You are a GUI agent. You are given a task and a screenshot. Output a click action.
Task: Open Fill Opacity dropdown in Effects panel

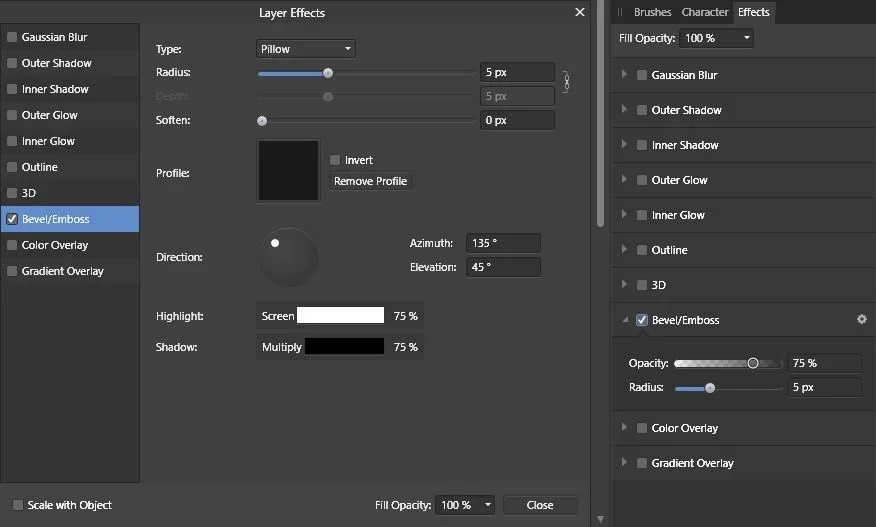(716, 38)
